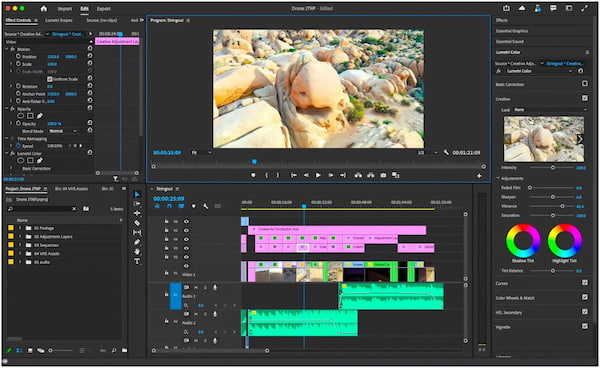The width and height of the screenshot is (600, 368).
Task: Step forward one frame
Action: click(331, 175)
